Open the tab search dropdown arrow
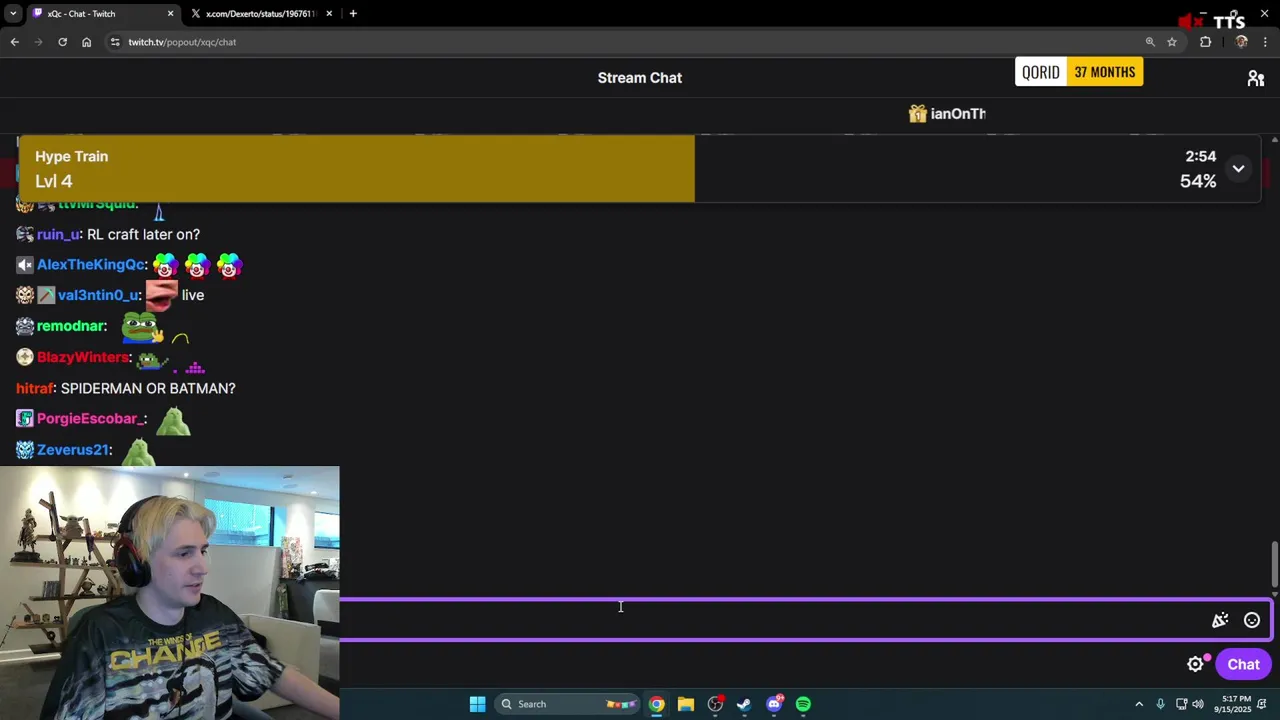Screen dimensions: 1280x720 tap(13, 14)
